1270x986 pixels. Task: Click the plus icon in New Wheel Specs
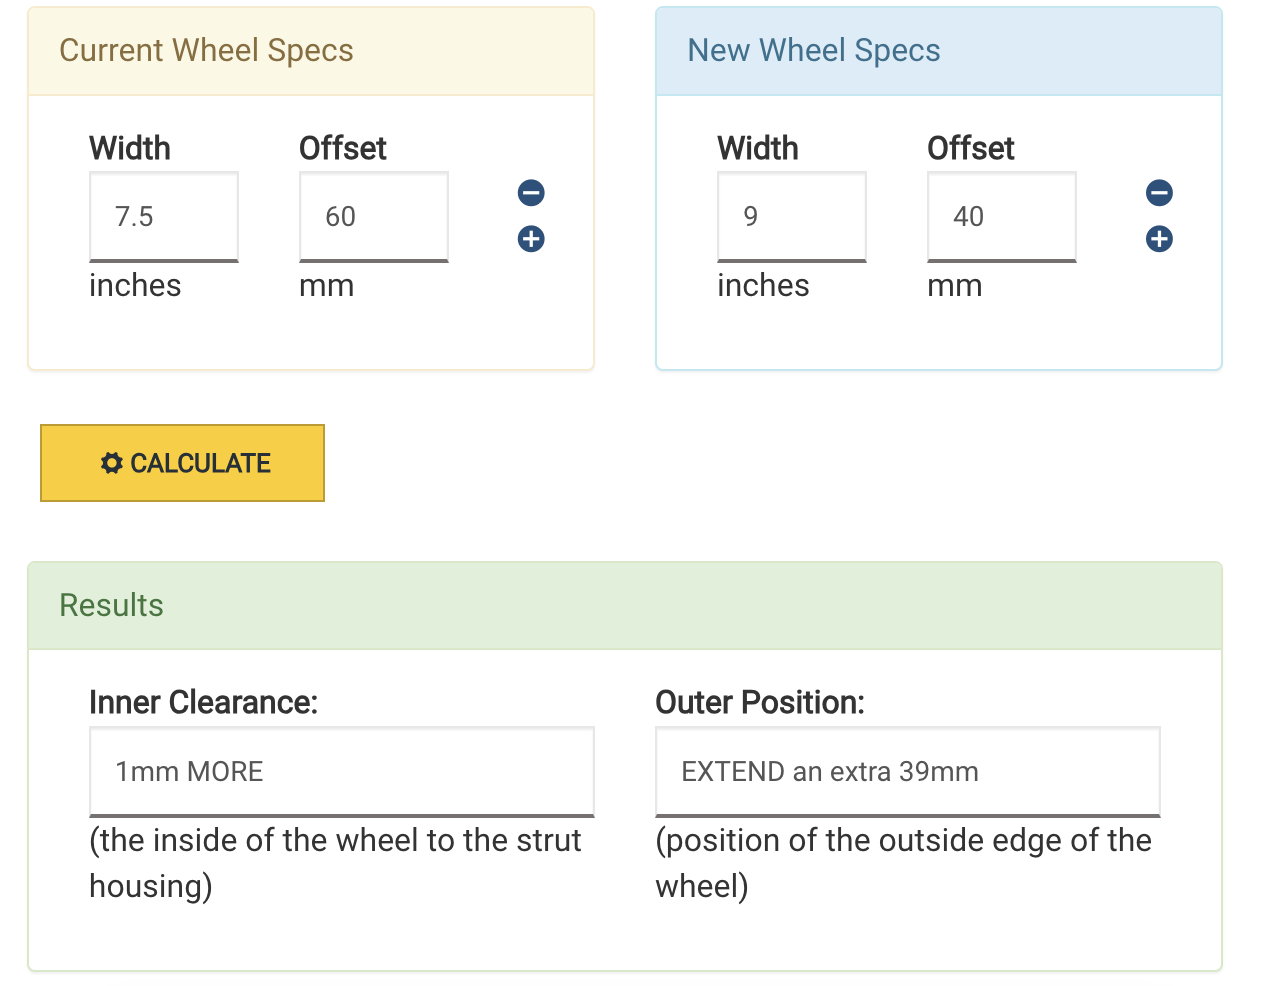click(x=1159, y=239)
